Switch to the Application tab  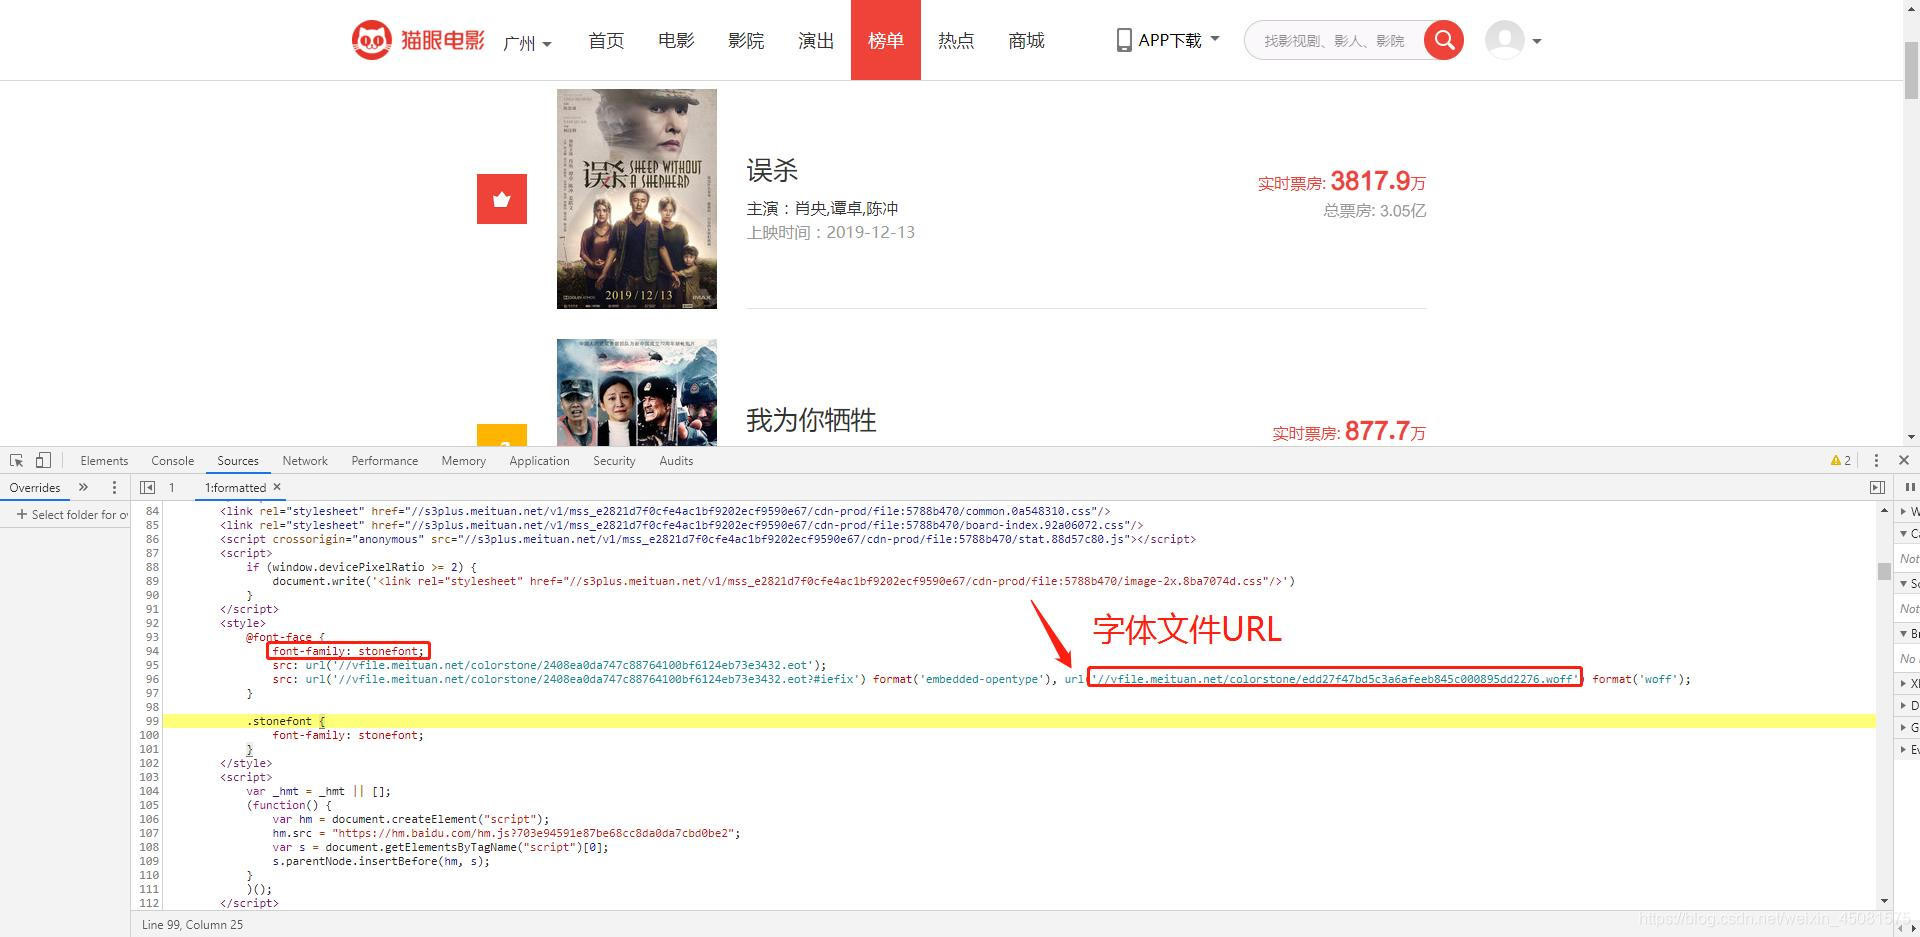(x=539, y=460)
